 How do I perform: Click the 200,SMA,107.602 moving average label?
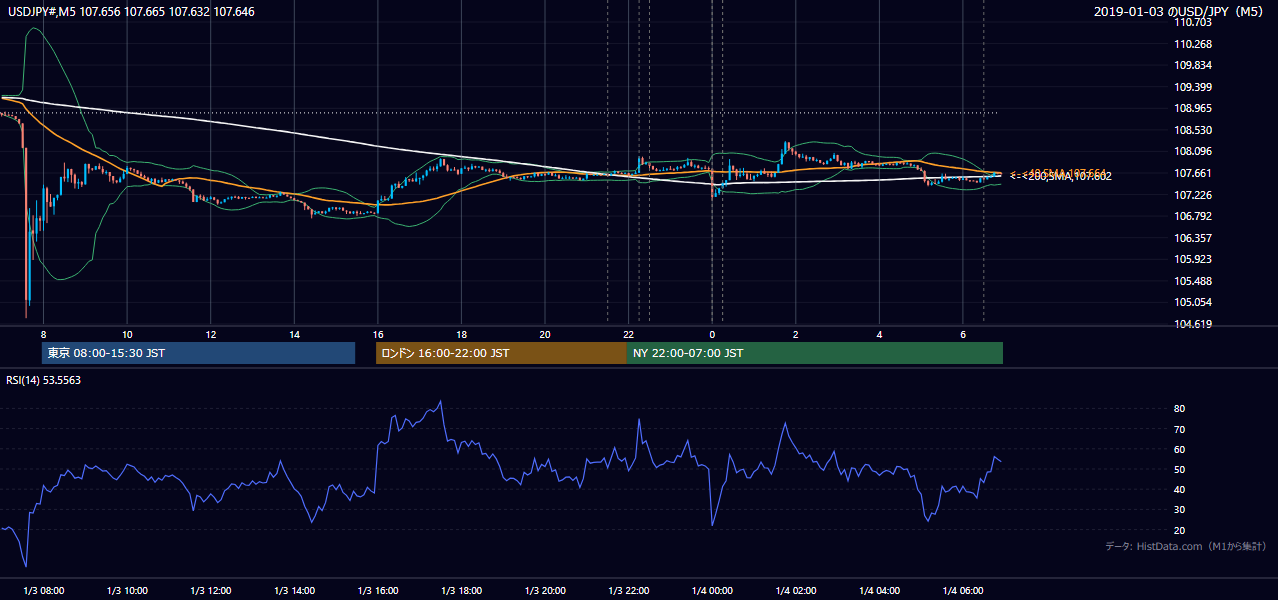click(1068, 177)
